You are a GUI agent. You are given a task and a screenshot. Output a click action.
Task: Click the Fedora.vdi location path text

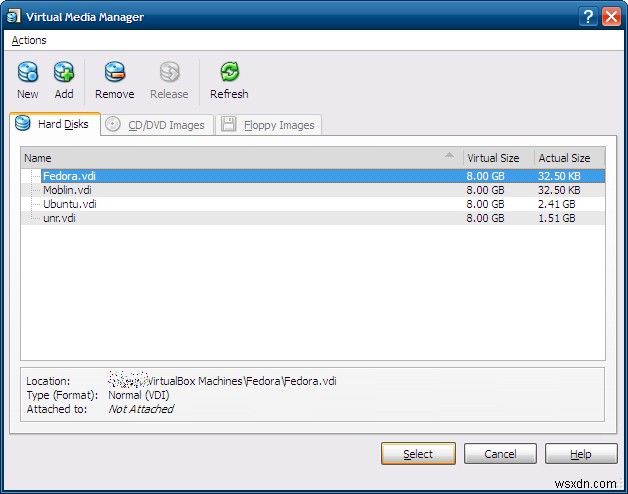(x=222, y=381)
